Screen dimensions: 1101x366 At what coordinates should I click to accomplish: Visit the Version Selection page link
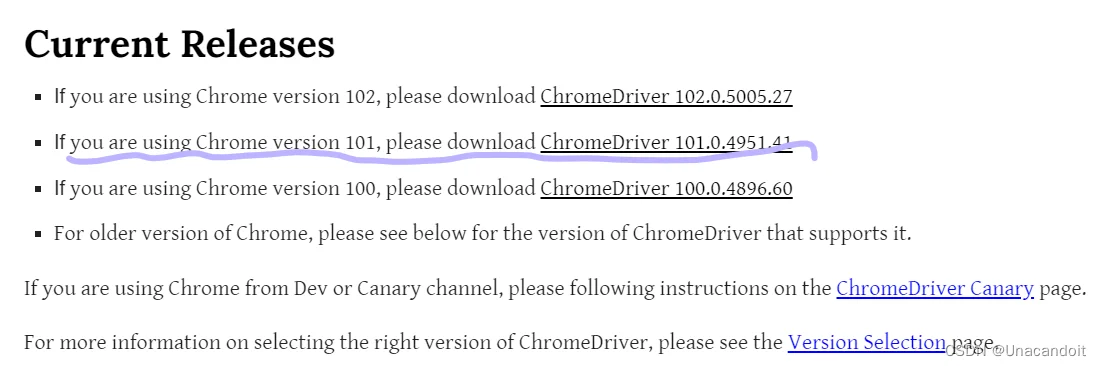[x=866, y=342]
